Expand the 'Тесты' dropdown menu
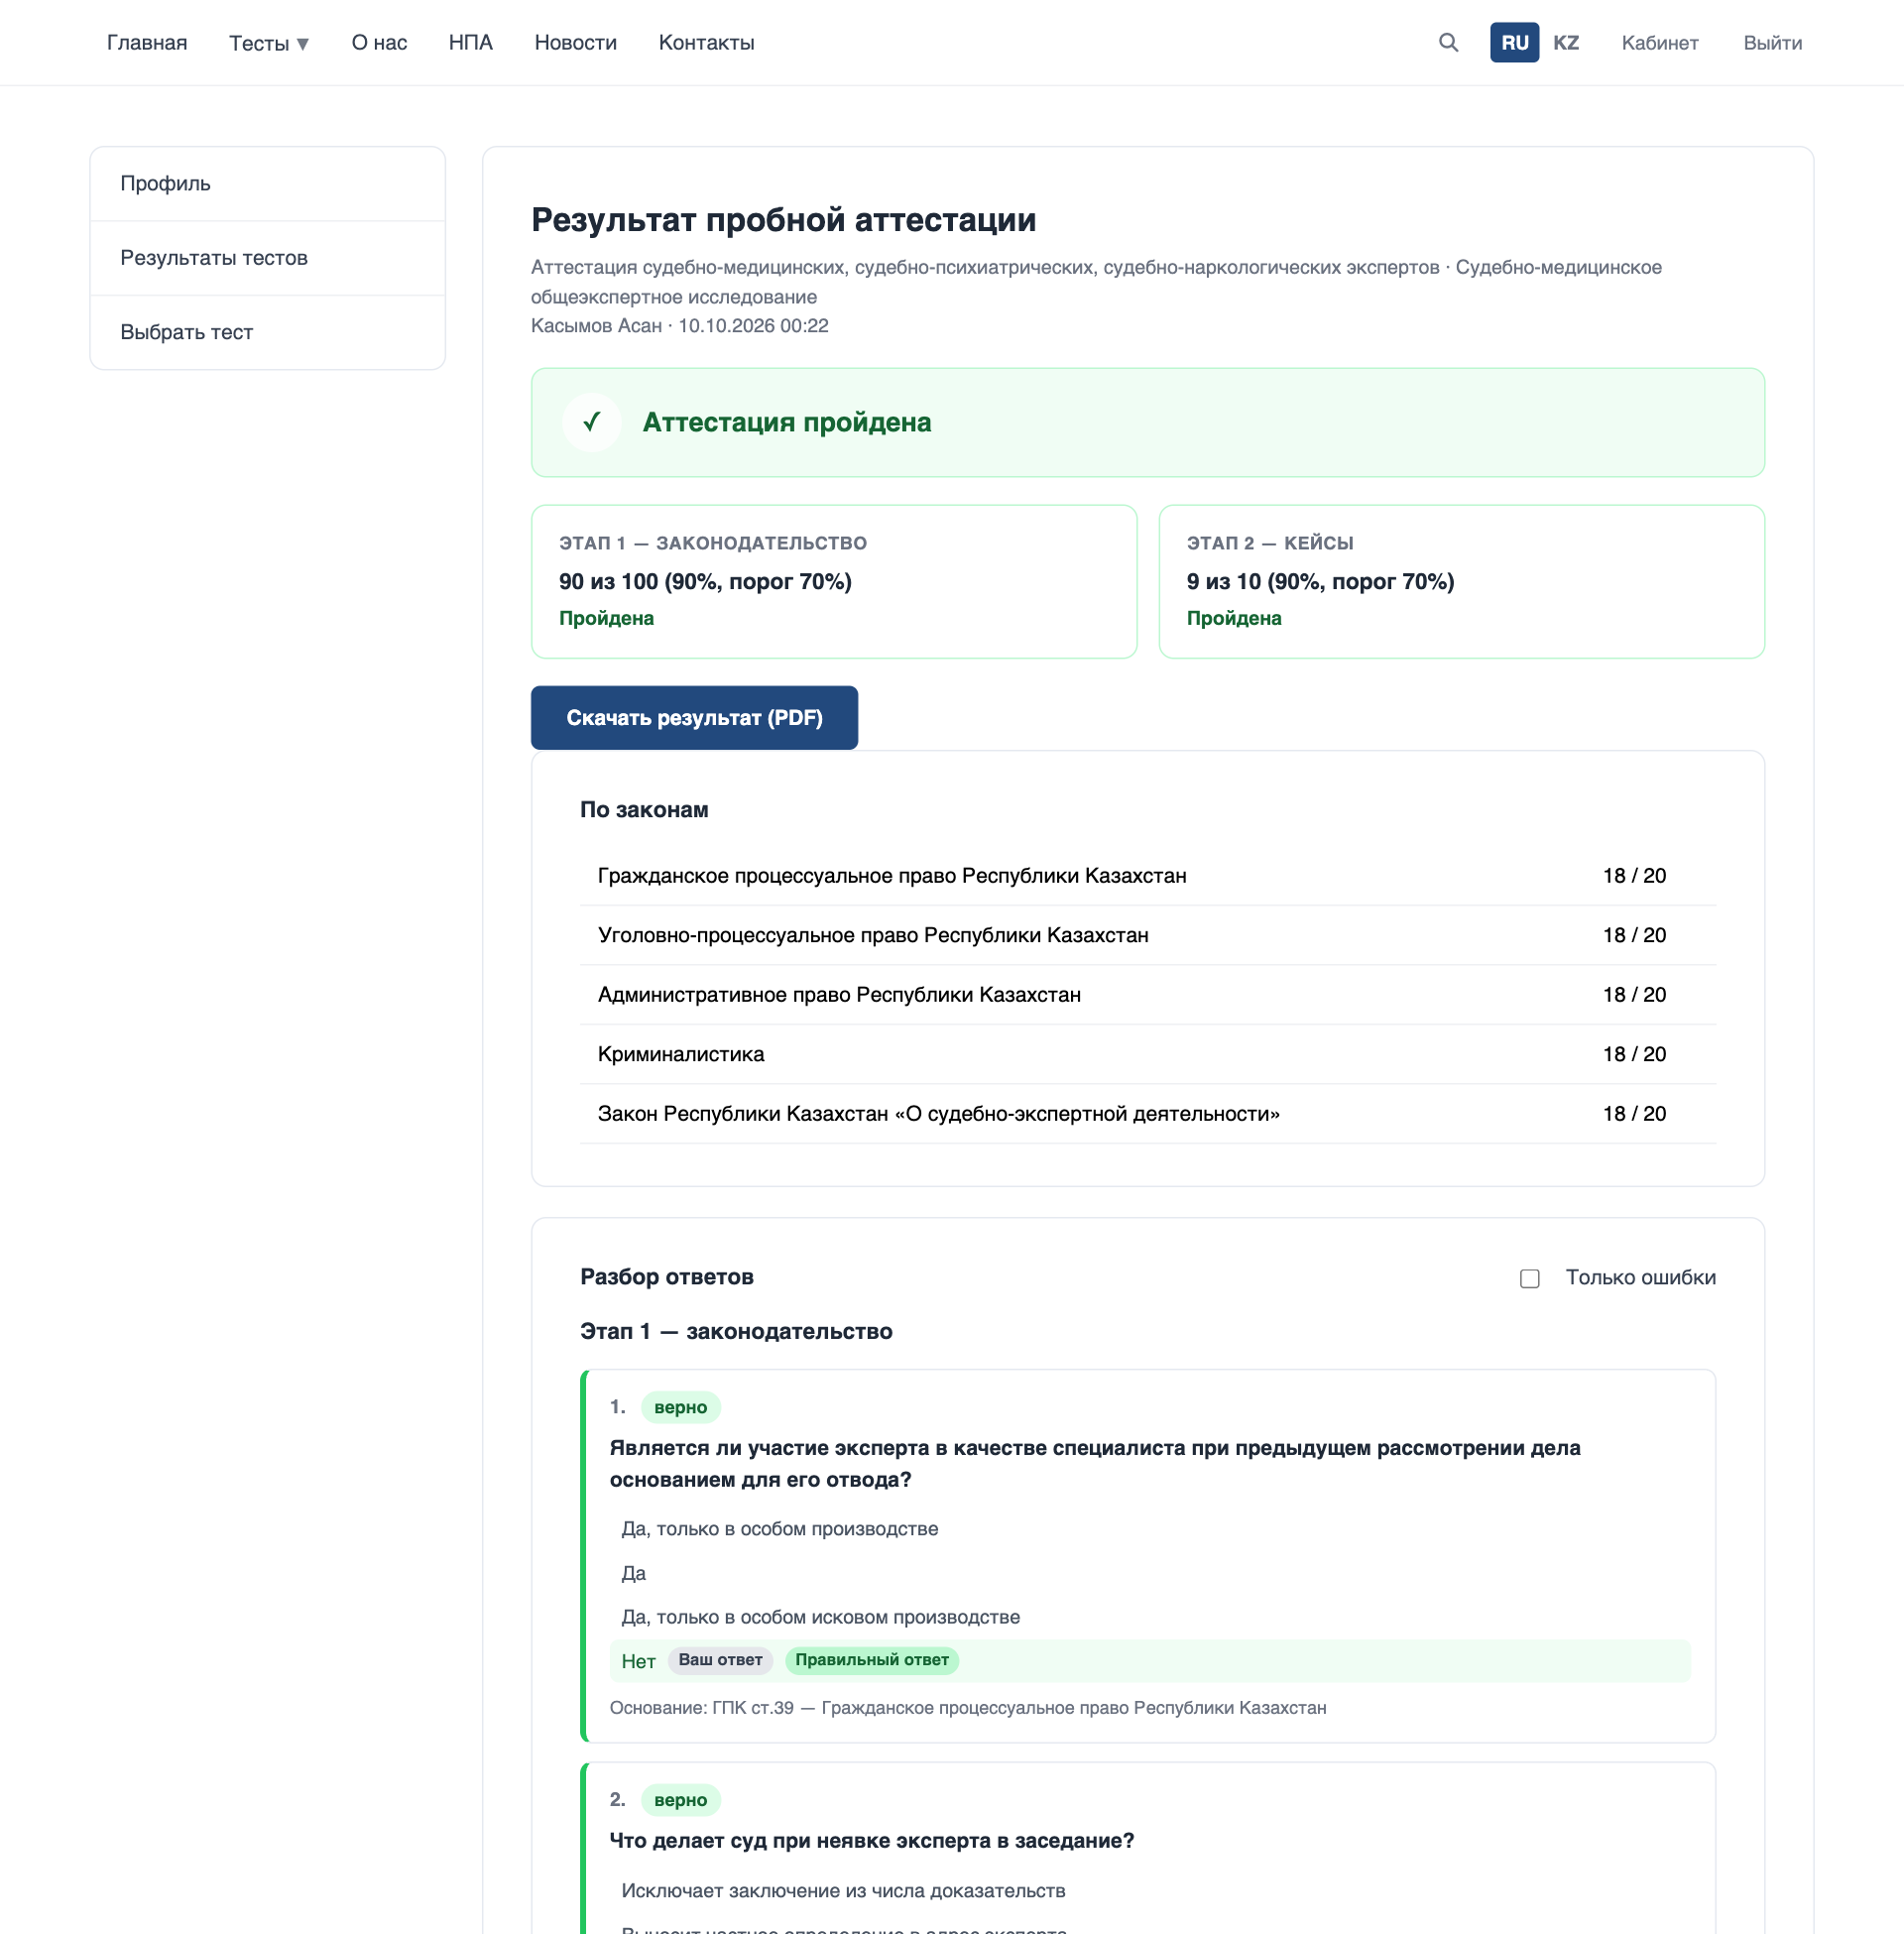This screenshot has height=1934, width=1904. tap(269, 43)
